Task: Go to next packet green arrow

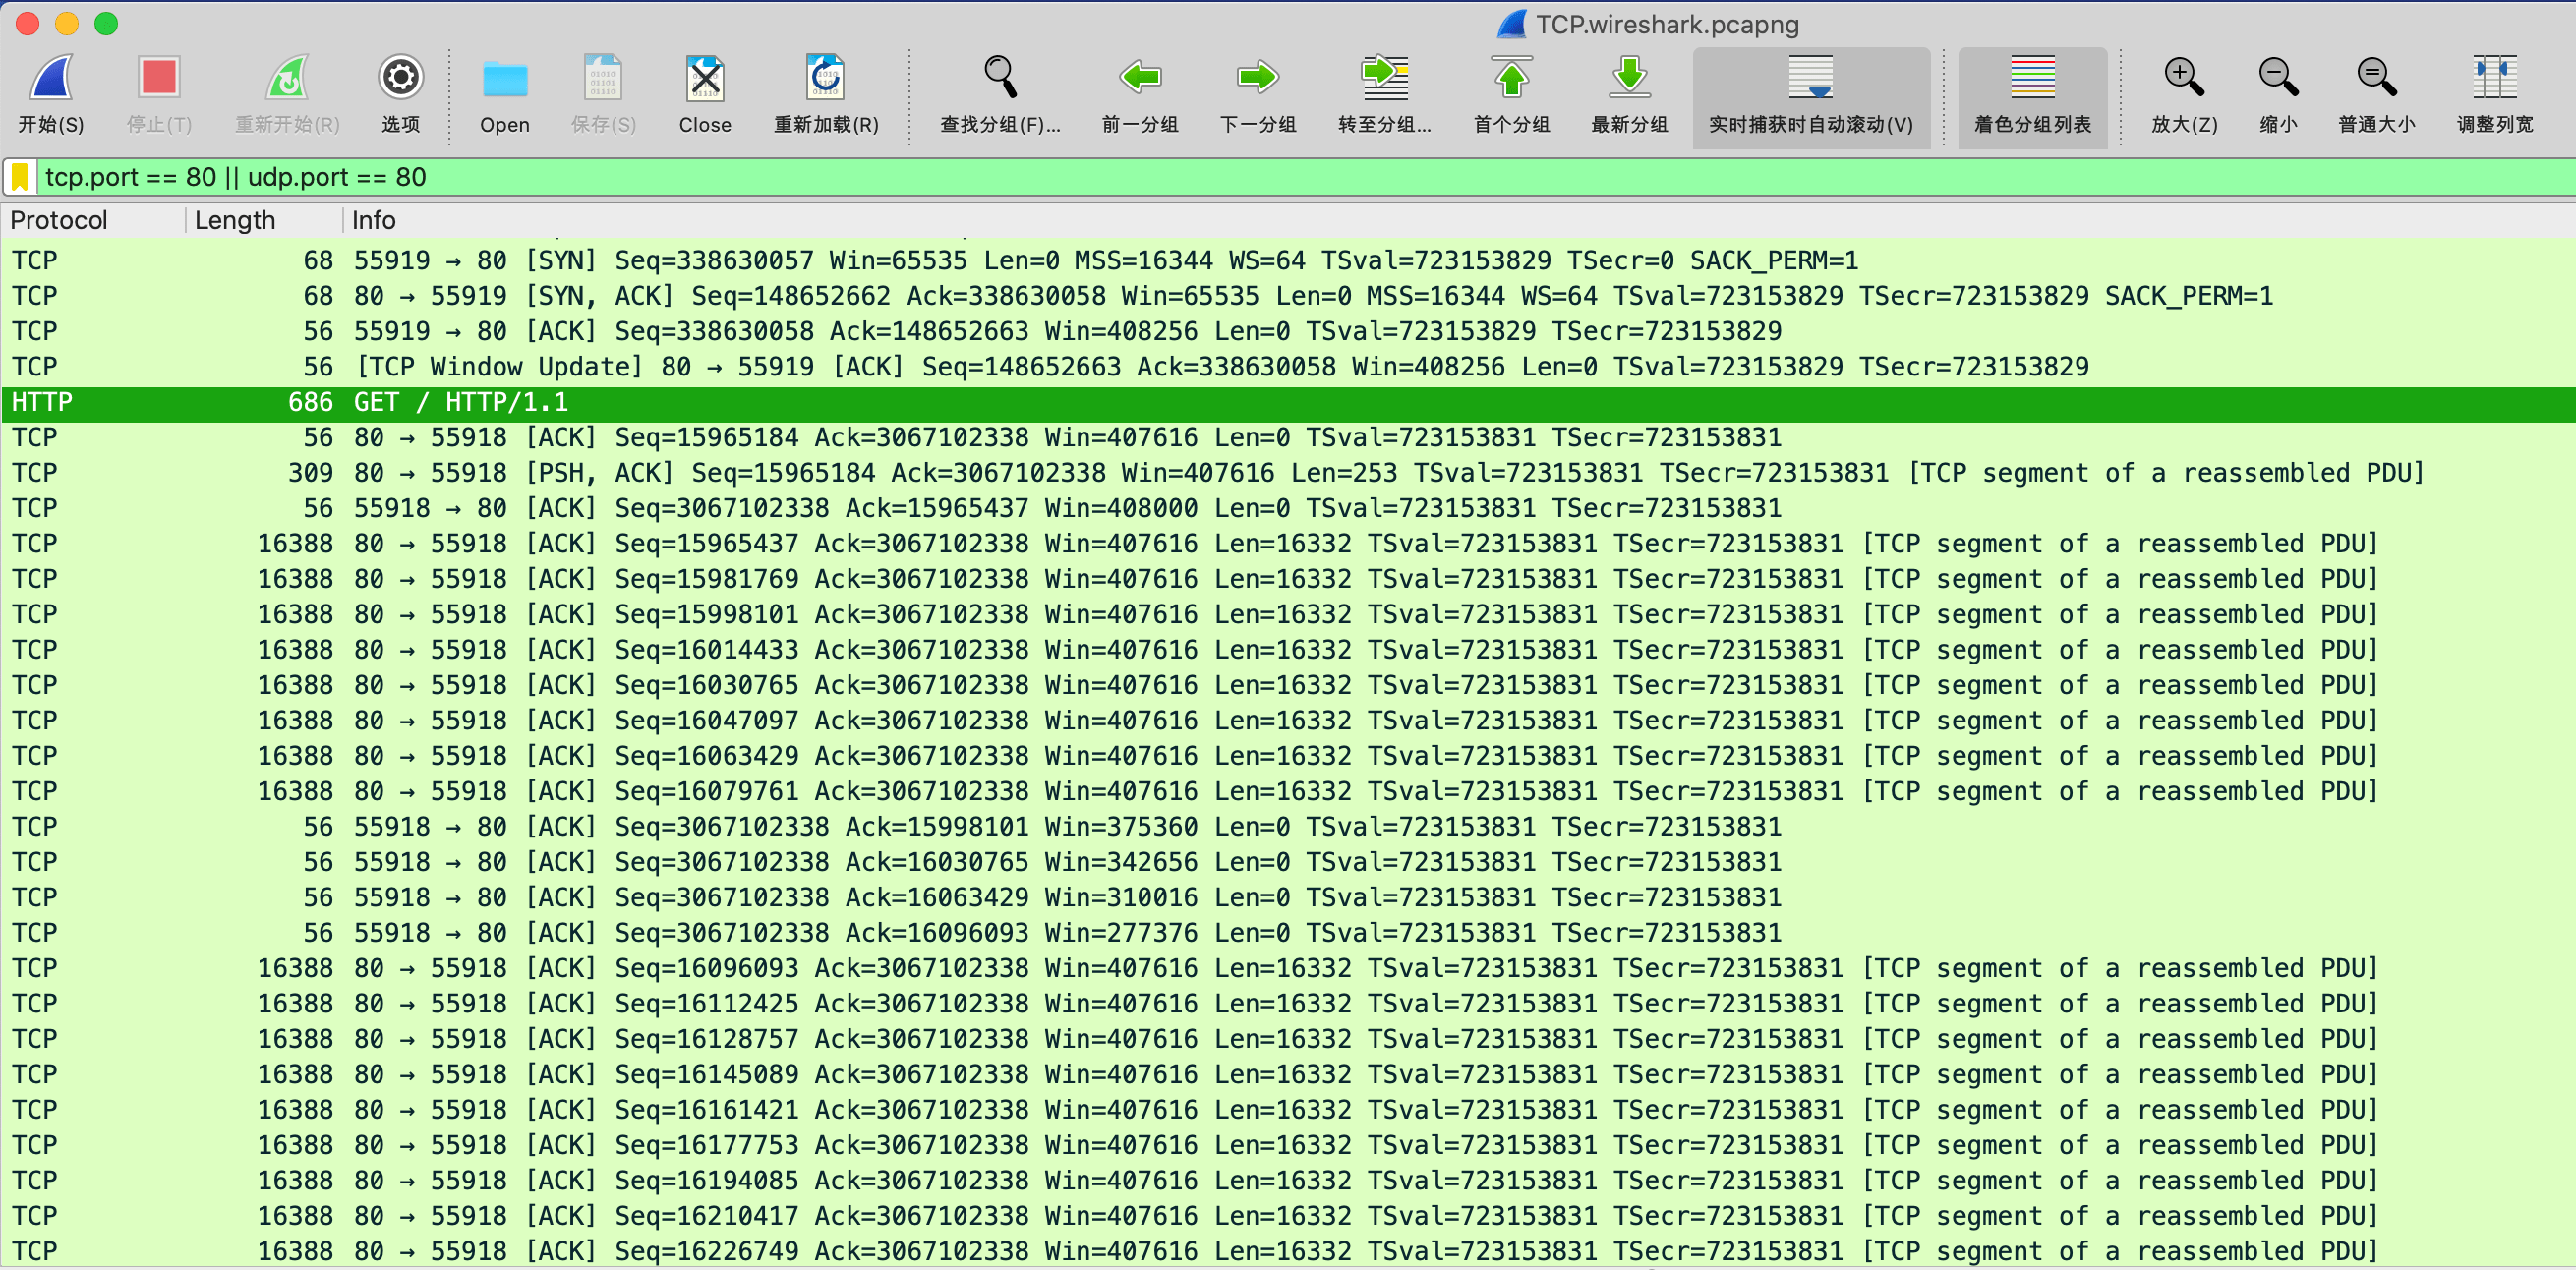Action: point(1257,78)
